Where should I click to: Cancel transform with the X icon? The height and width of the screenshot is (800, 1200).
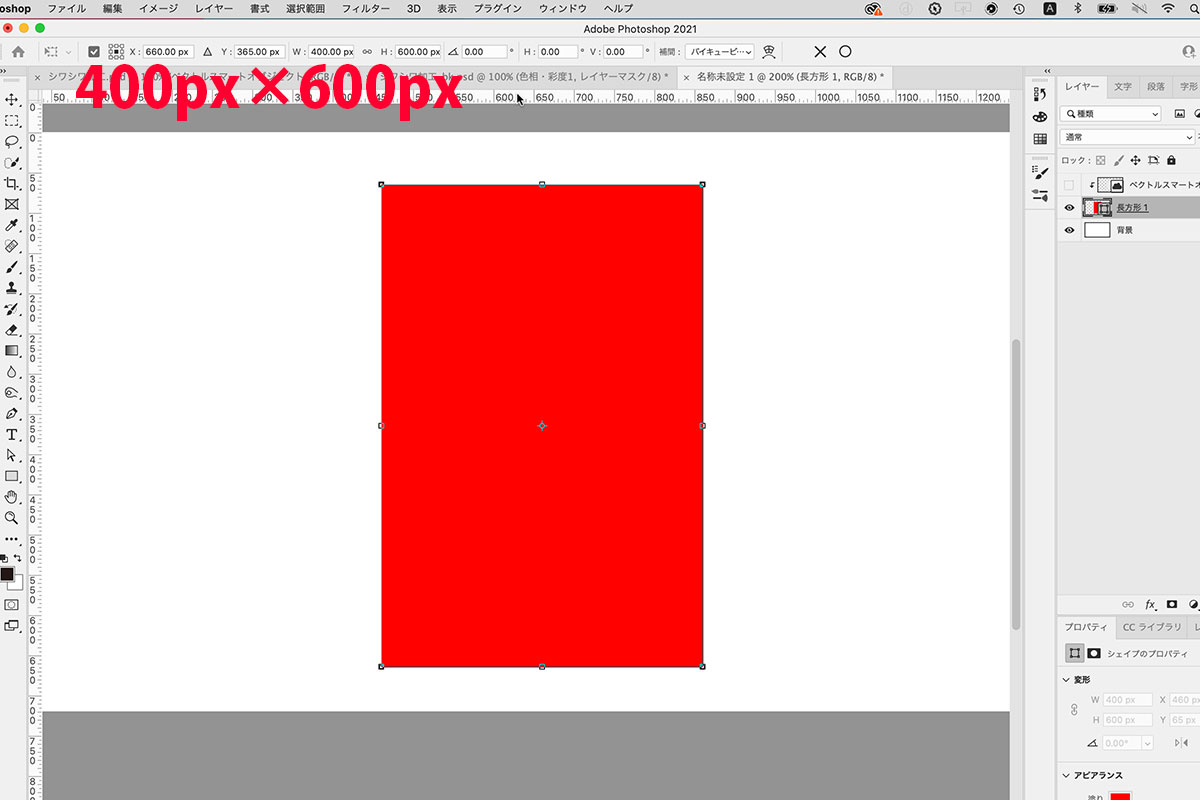(x=820, y=52)
